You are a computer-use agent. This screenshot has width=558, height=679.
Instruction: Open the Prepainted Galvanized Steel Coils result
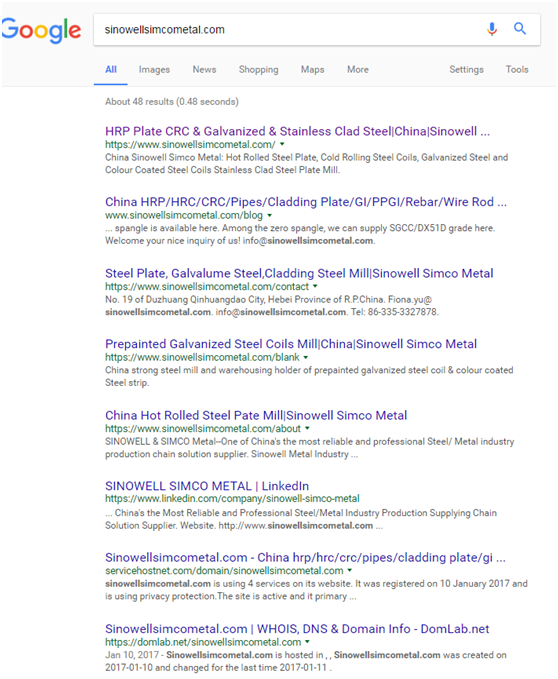point(291,344)
